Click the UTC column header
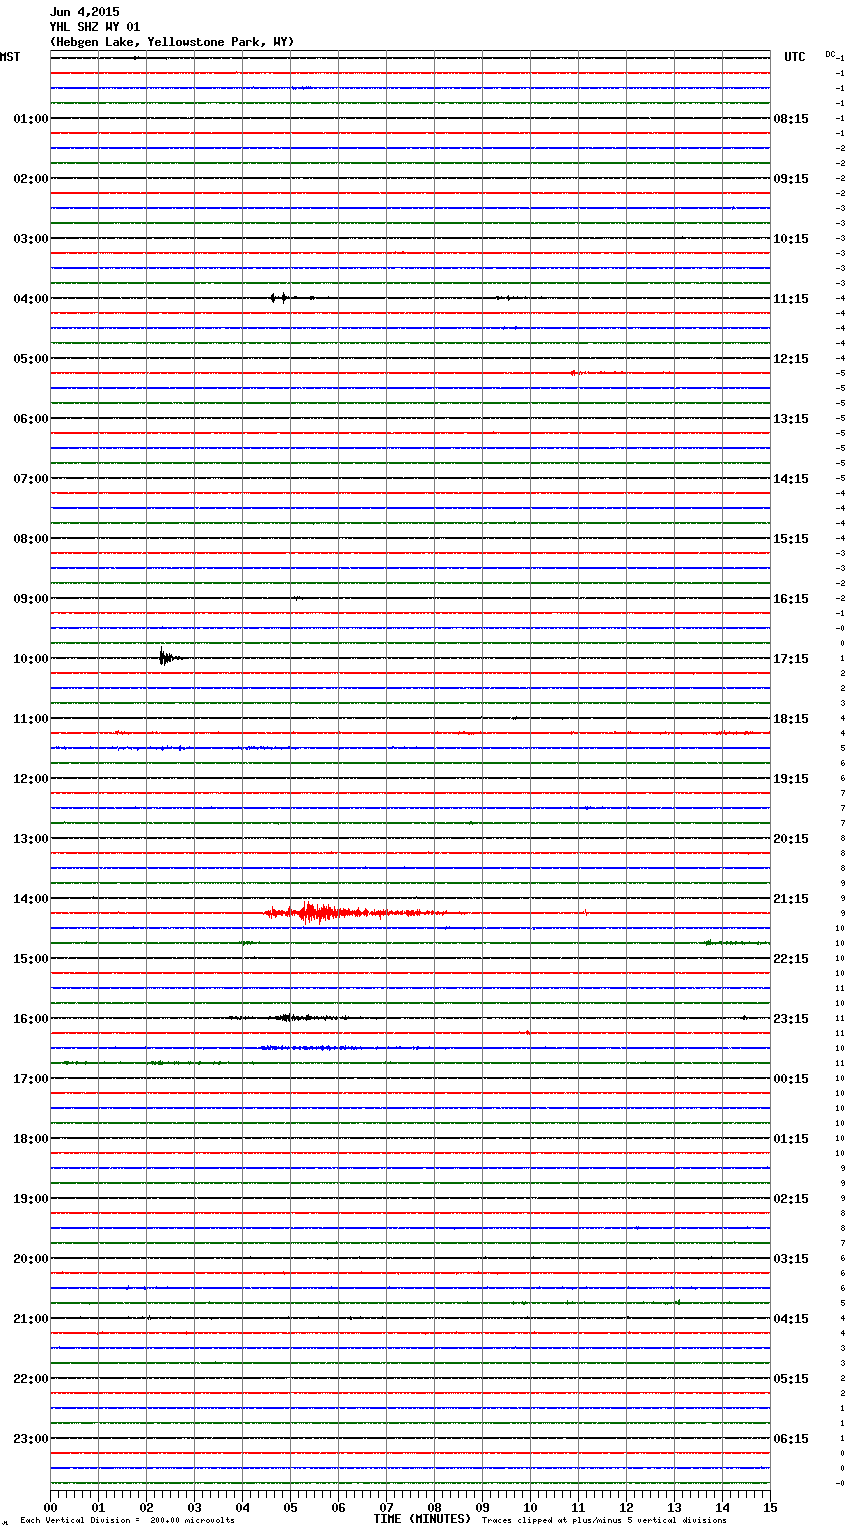Image resolution: width=850 pixels, height=1534 pixels. (794, 57)
